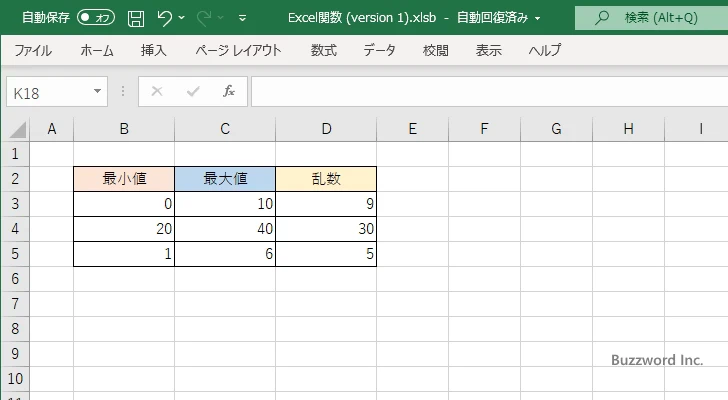Open the Redo history dropdown arrow

pos(221,18)
